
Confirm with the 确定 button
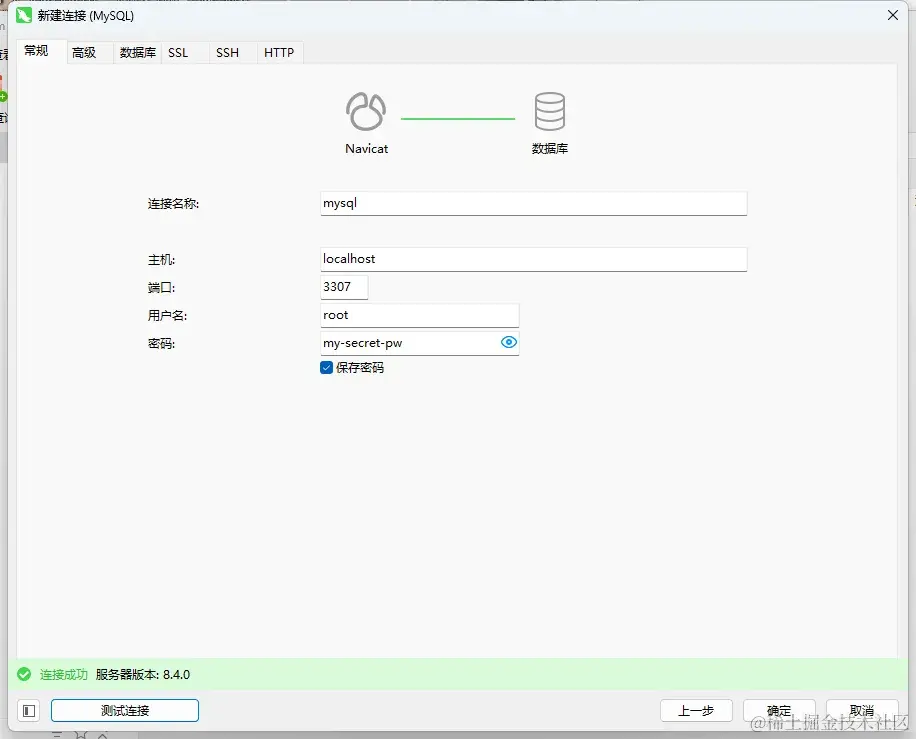(779, 710)
